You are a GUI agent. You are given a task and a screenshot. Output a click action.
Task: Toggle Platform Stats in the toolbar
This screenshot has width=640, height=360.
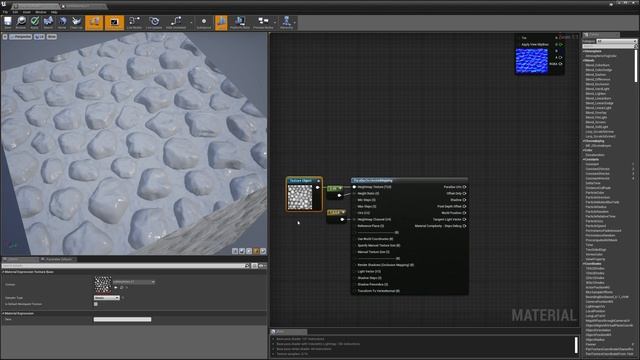(x=240, y=22)
